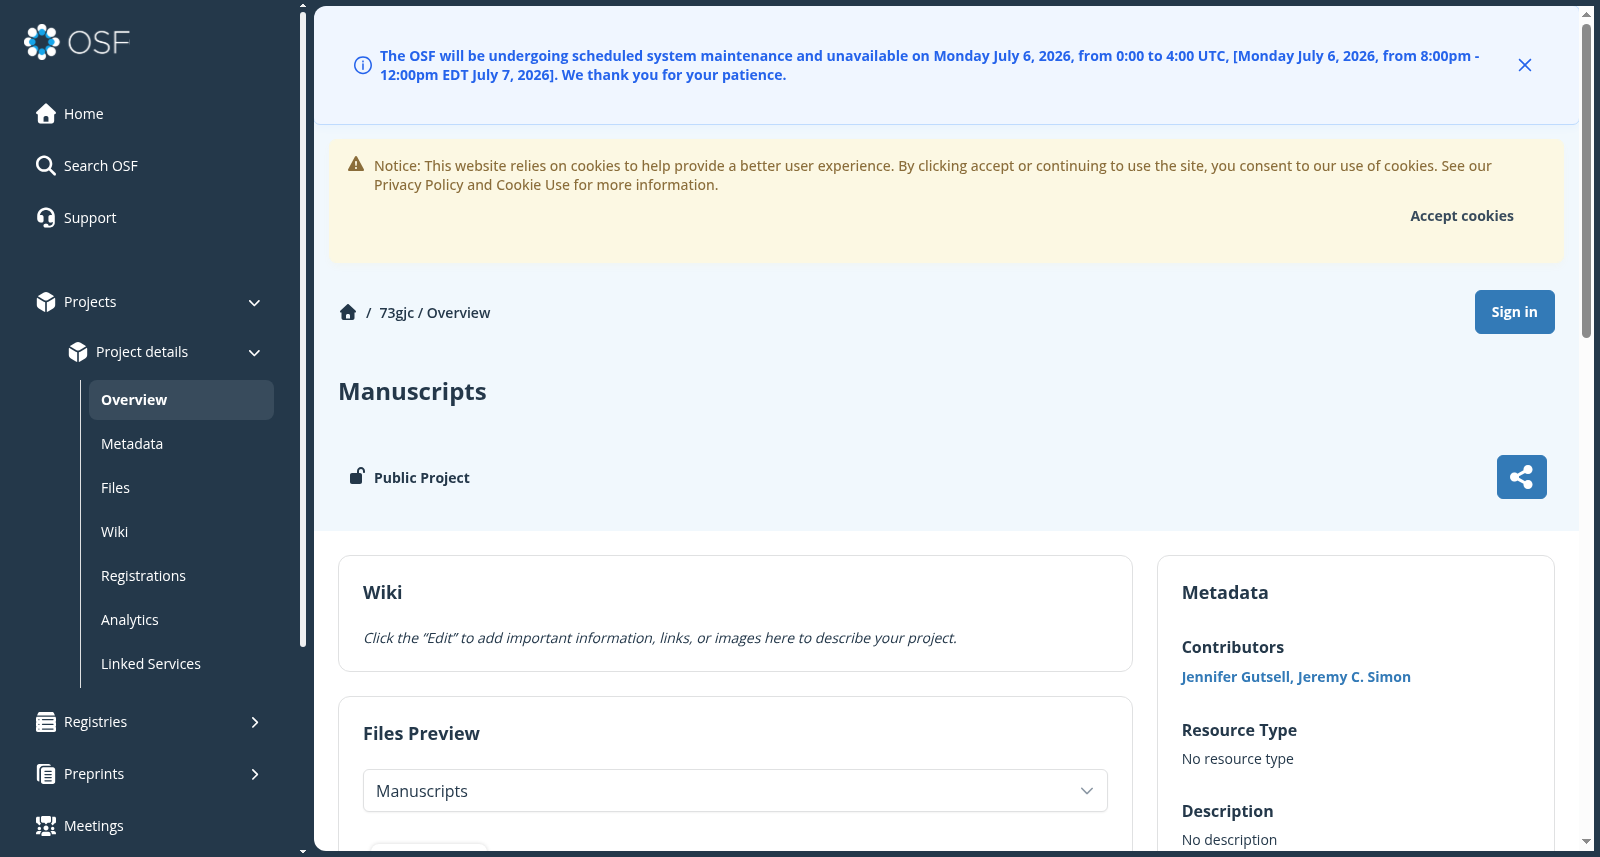Click the Support headset icon
The height and width of the screenshot is (857, 1600).
(x=46, y=218)
